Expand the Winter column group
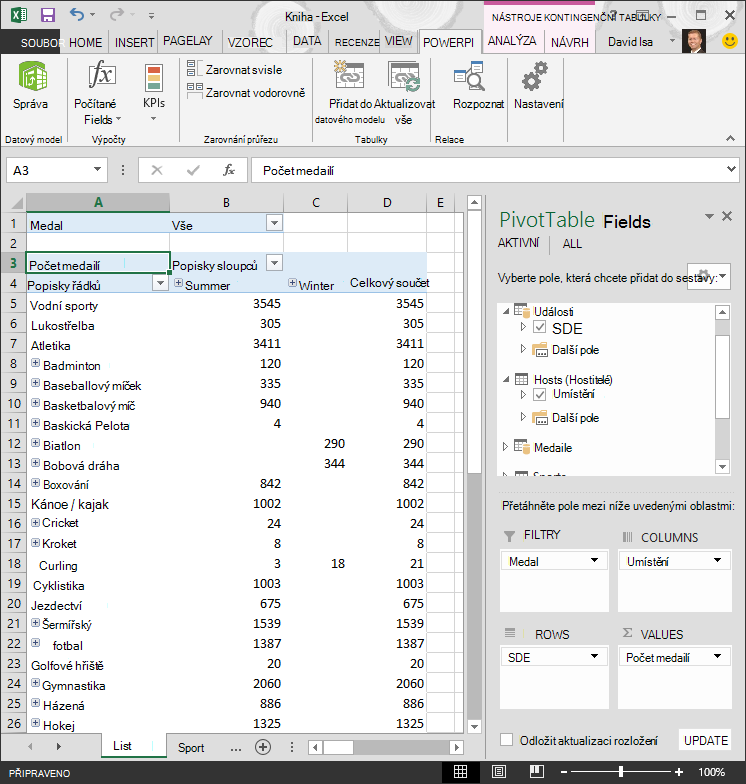 click(x=292, y=283)
